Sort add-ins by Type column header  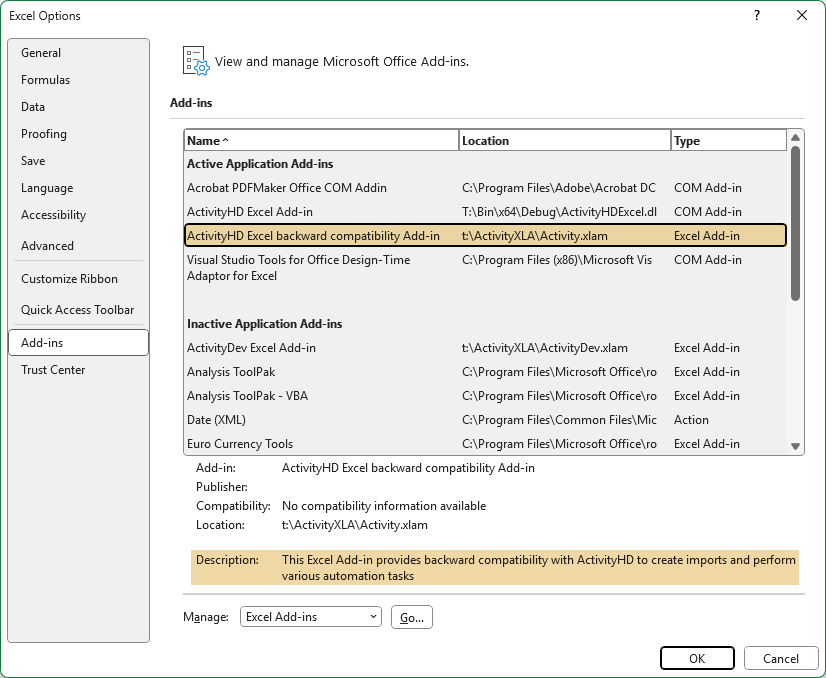pos(729,141)
